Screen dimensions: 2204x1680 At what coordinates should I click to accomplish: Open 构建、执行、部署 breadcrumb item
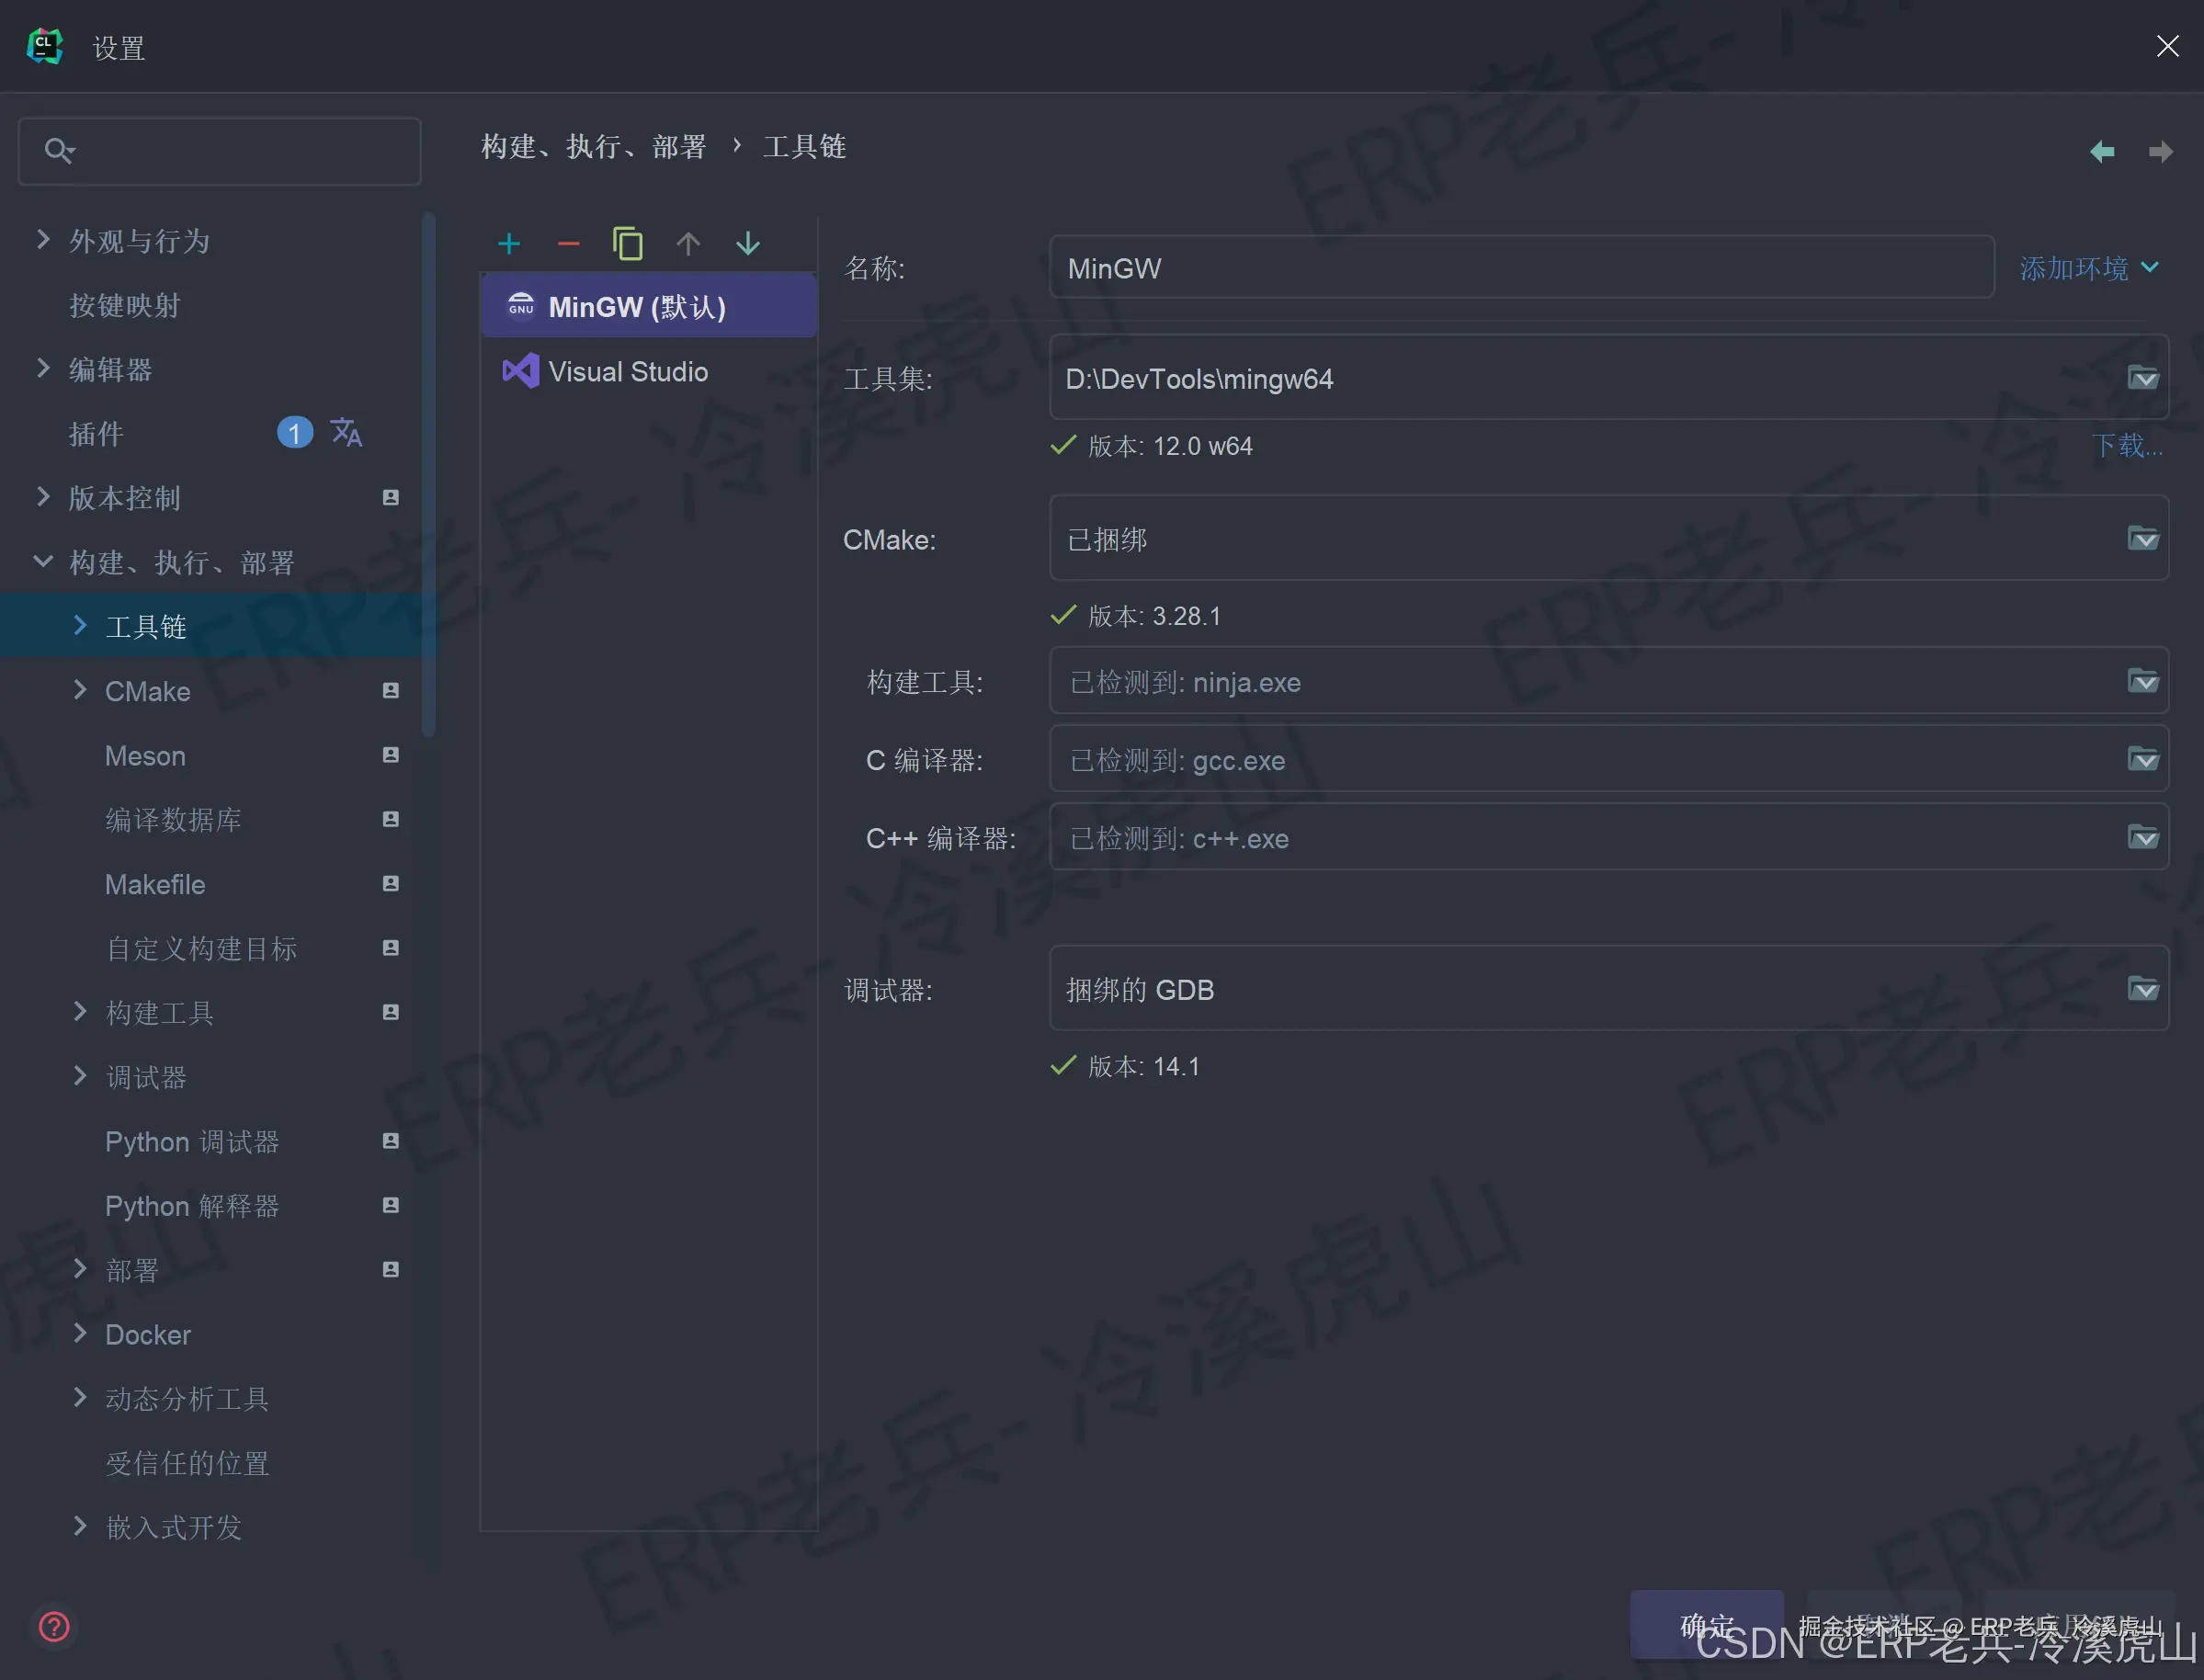tap(594, 146)
